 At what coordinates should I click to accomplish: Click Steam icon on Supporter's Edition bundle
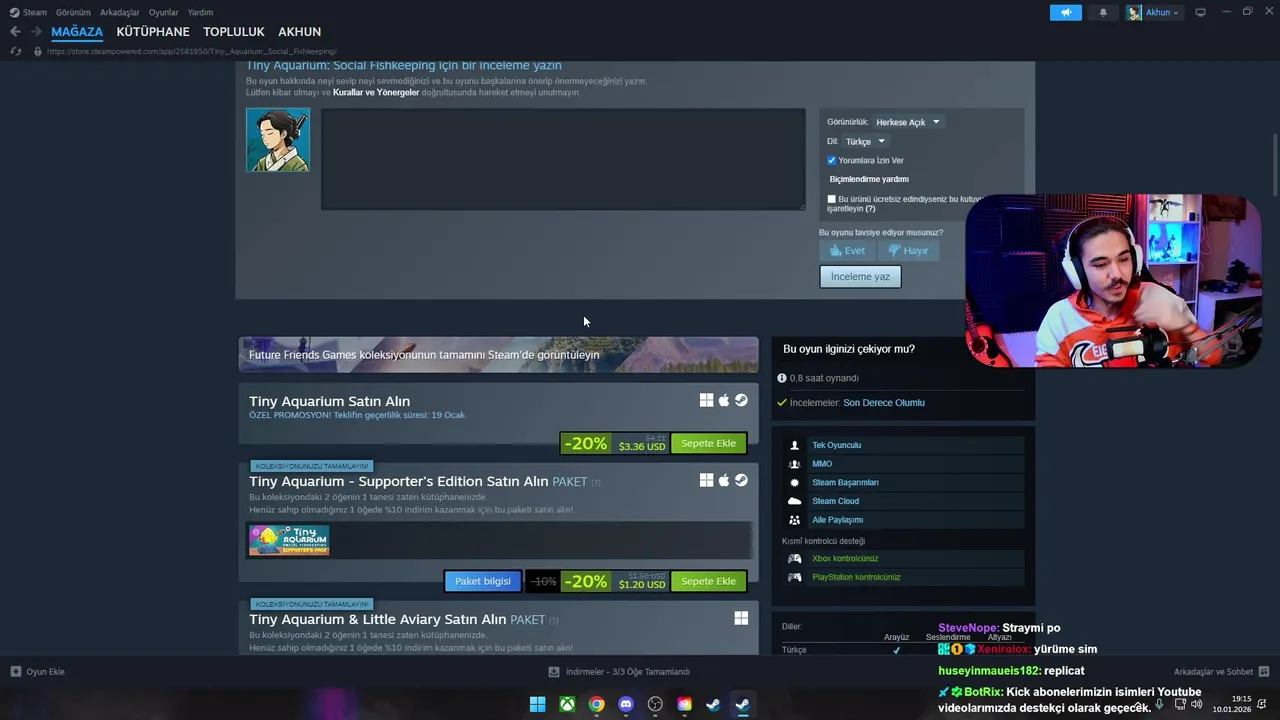point(741,480)
